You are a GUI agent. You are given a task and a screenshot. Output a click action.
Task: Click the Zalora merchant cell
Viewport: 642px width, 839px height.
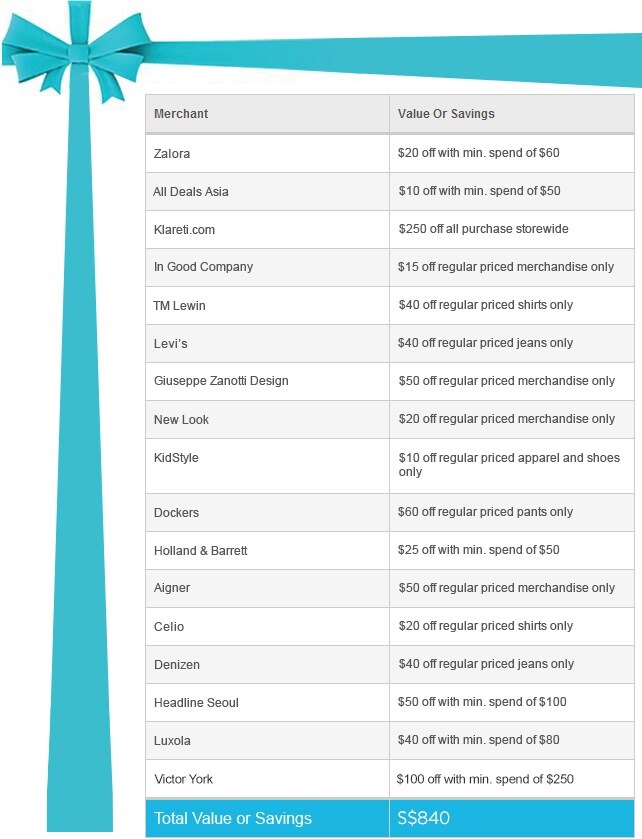[267, 154]
